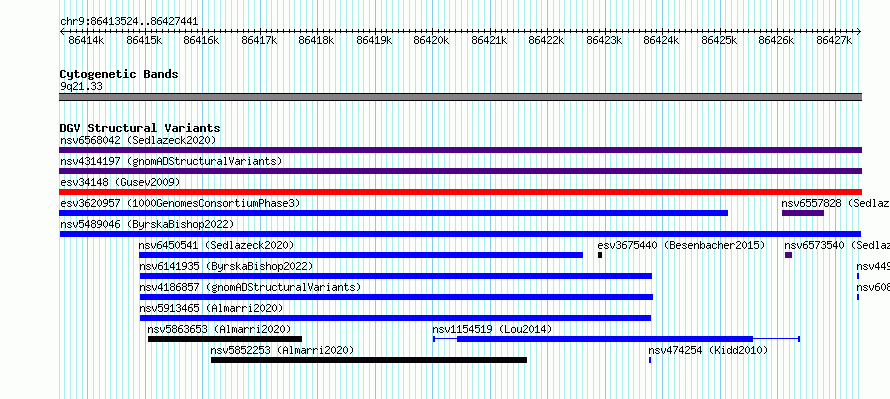This screenshot has height=399, width=890.
Task: Click the black nsv5863653 bar
Action: 225,339
